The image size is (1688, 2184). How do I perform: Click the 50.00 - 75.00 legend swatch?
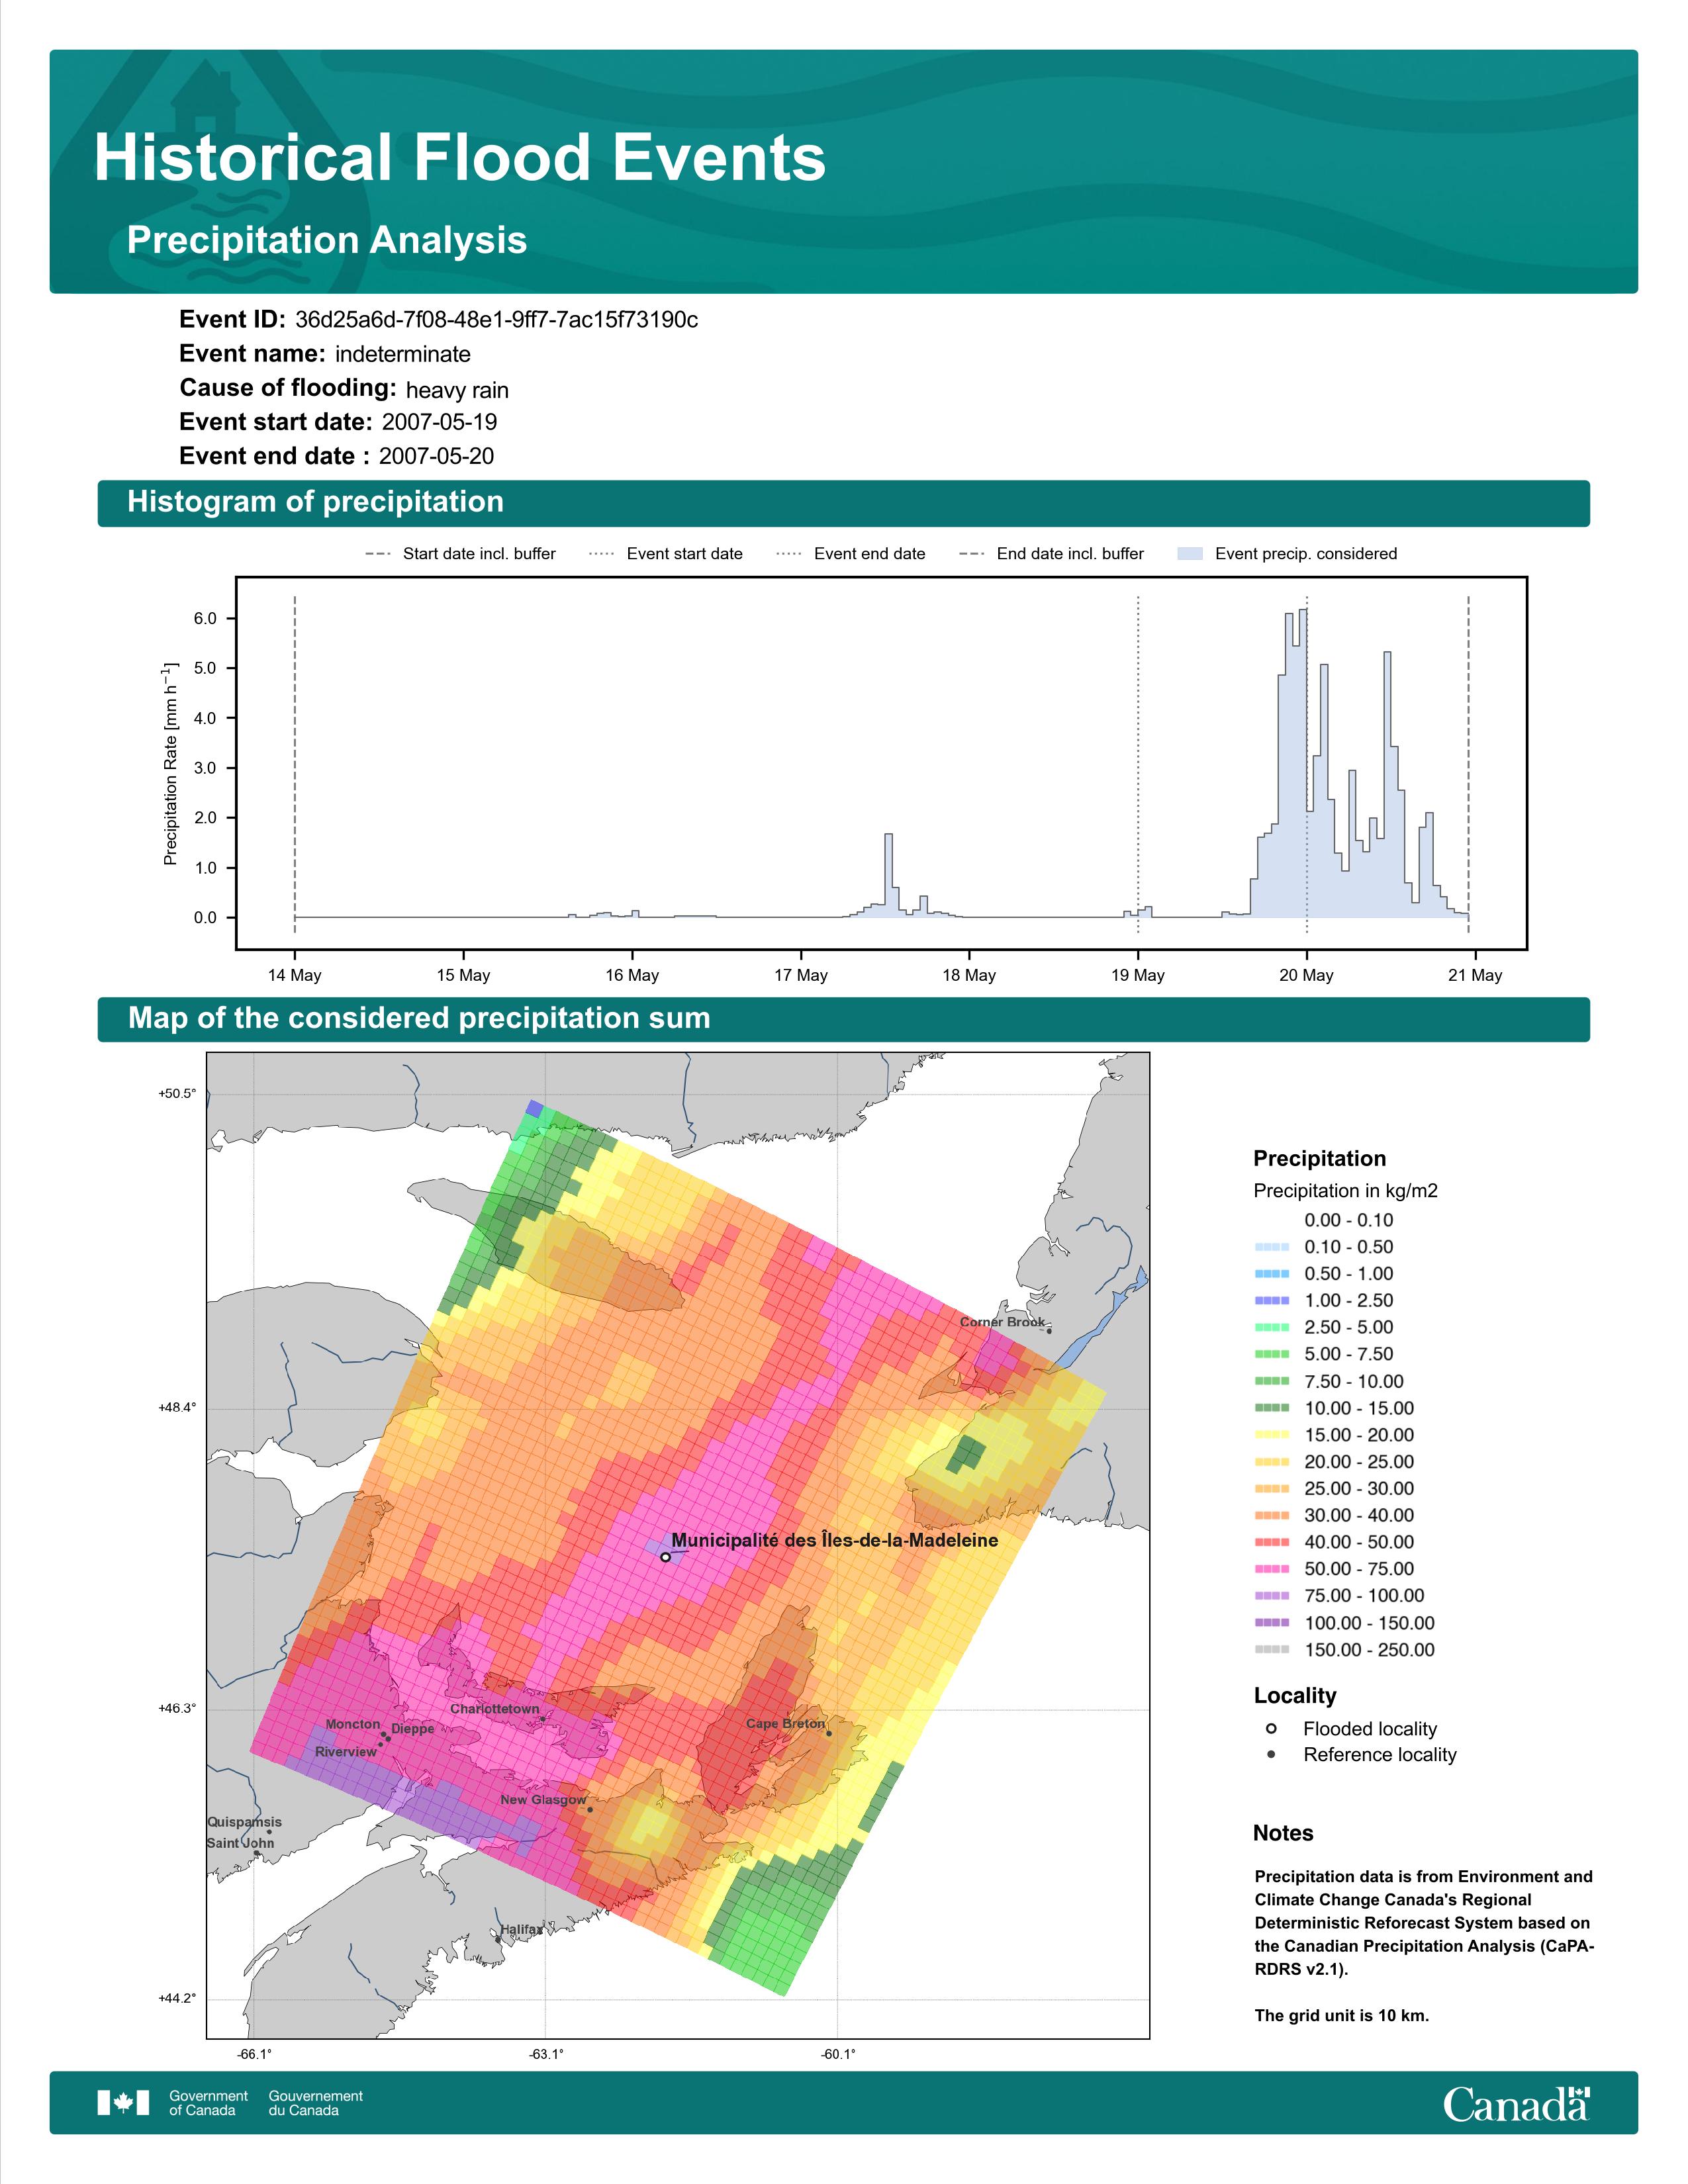(1272, 1569)
